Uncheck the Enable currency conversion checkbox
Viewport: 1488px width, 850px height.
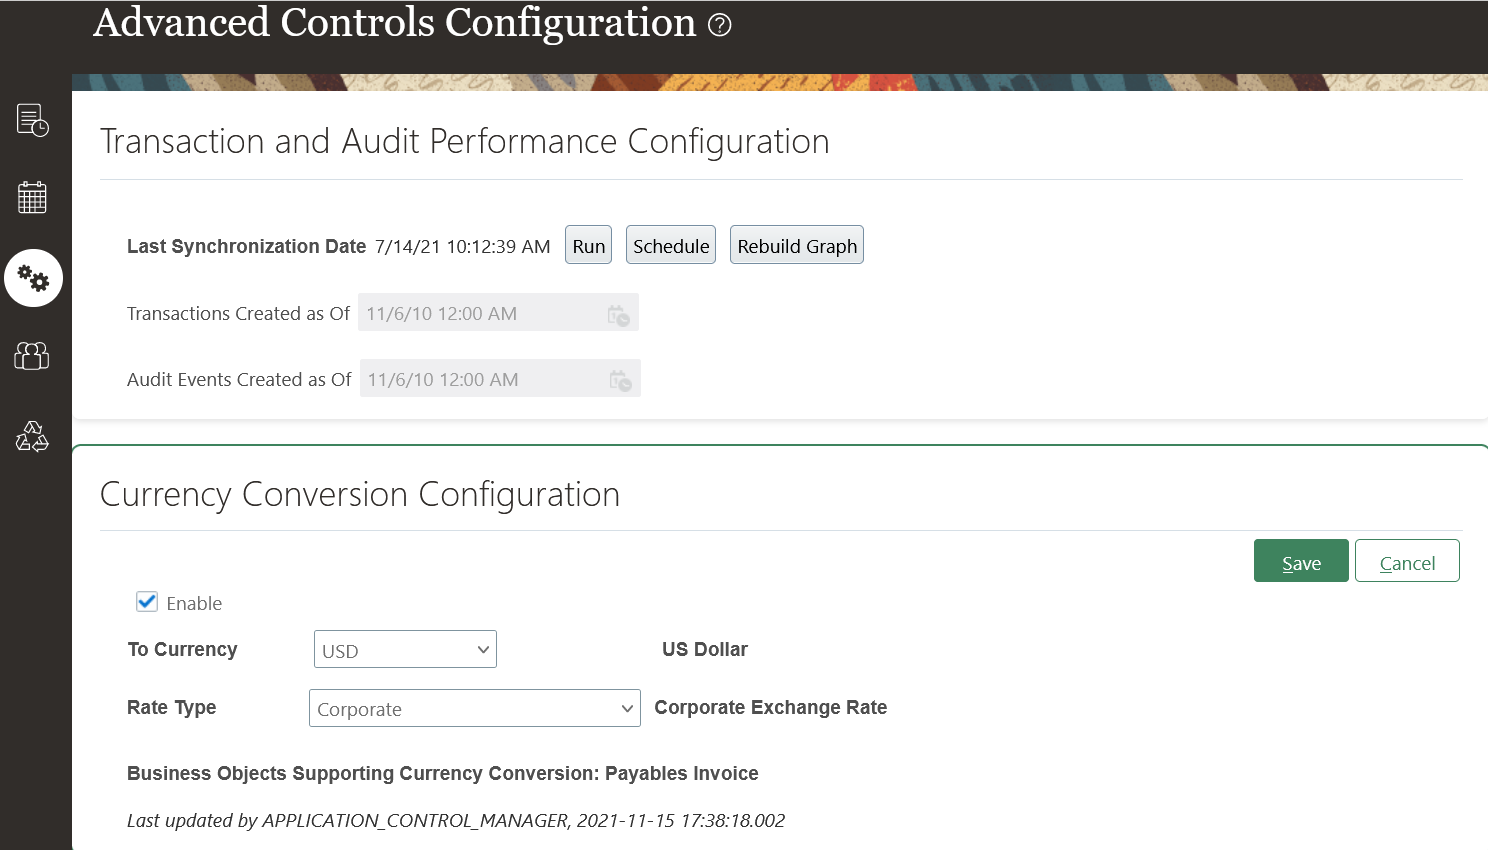[x=147, y=602]
